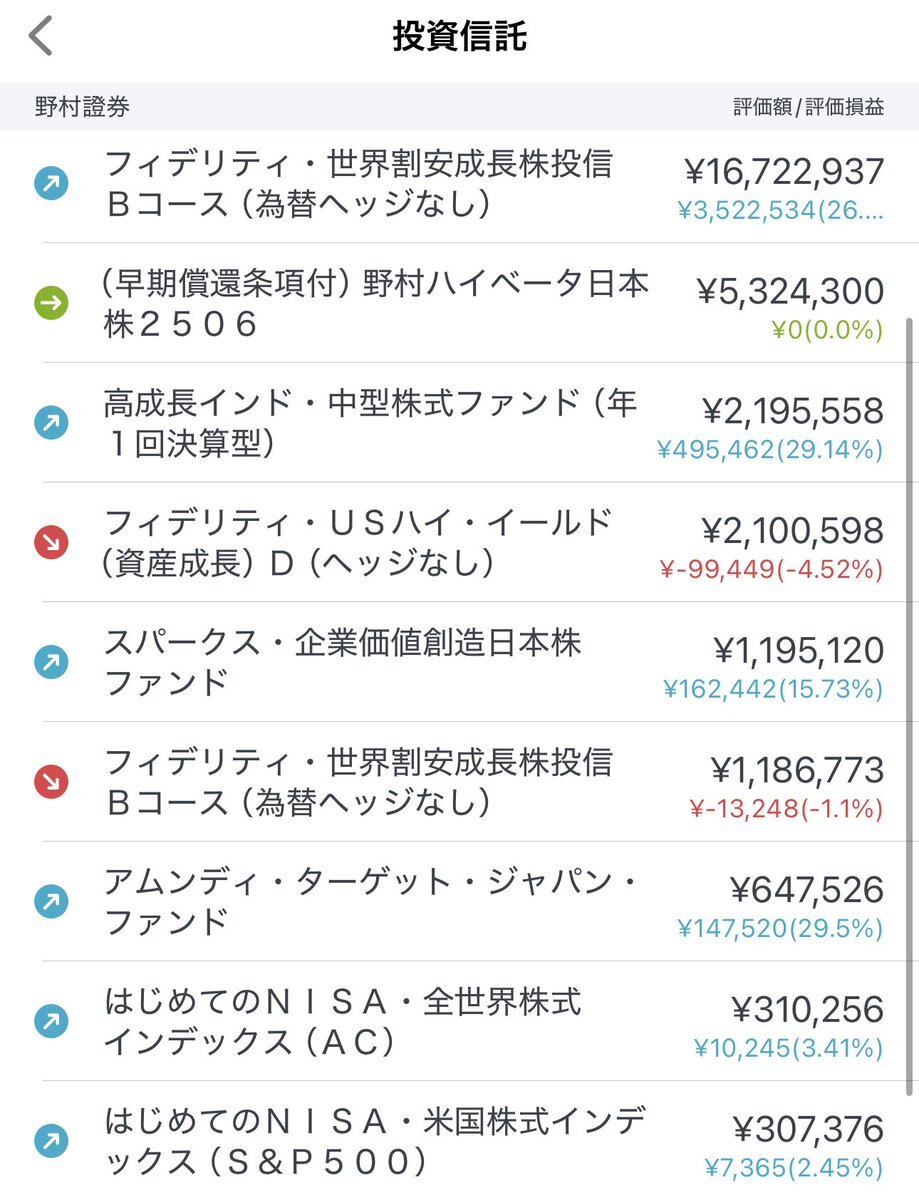Screen dimensions: 919x1200
Task: Tap the blue up-arrow icon for アムンディ・ターゲット・ジャパン
Action: [51, 901]
